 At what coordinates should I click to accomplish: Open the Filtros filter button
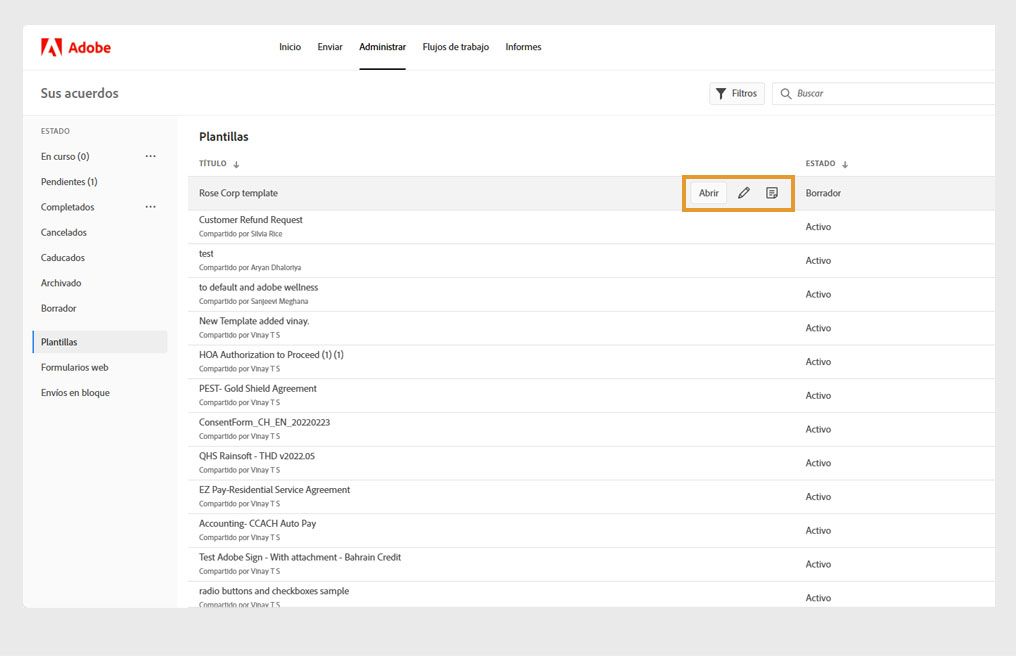(737, 93)
